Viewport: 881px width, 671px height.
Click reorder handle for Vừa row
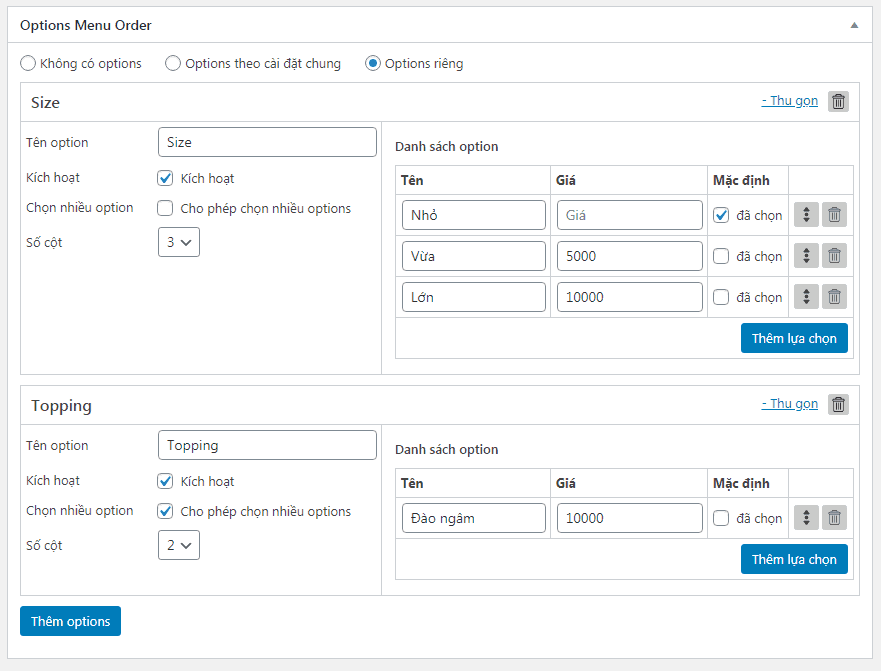(806, 256)
